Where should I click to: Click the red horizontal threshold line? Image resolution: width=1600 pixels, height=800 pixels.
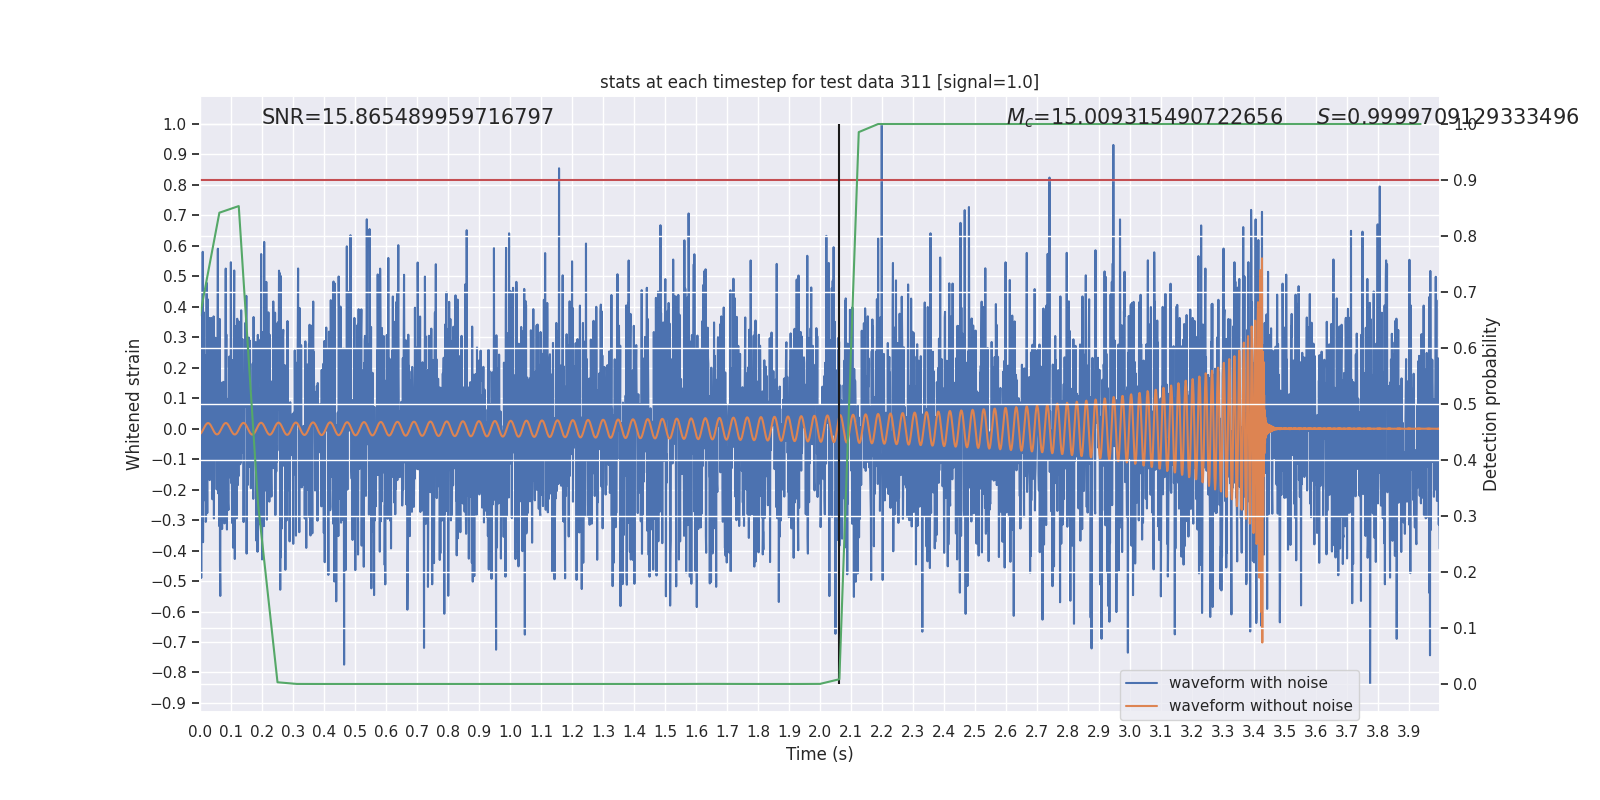pyautogui.click(x=819, y=180)
